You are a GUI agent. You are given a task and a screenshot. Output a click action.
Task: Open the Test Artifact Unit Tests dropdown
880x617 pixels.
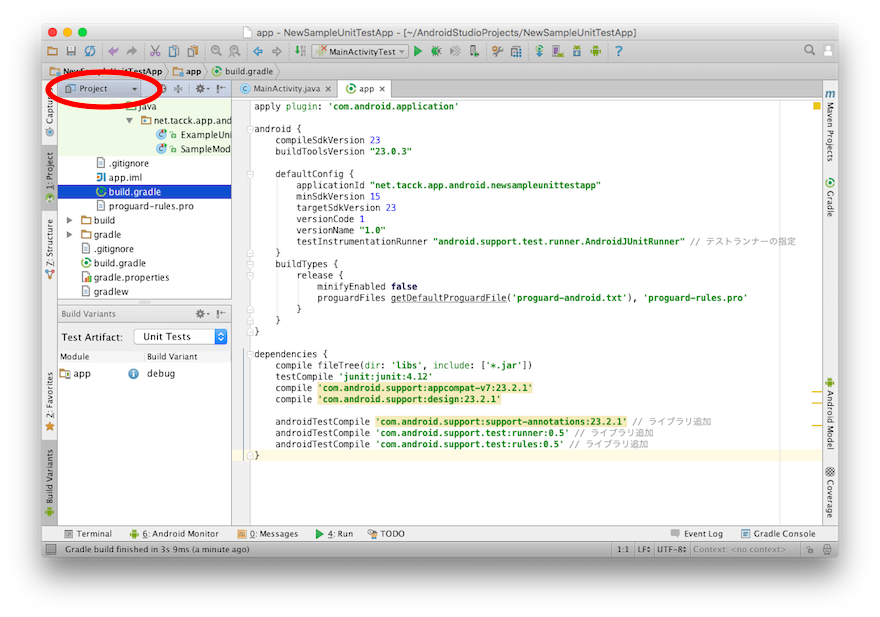pos(180,337)
